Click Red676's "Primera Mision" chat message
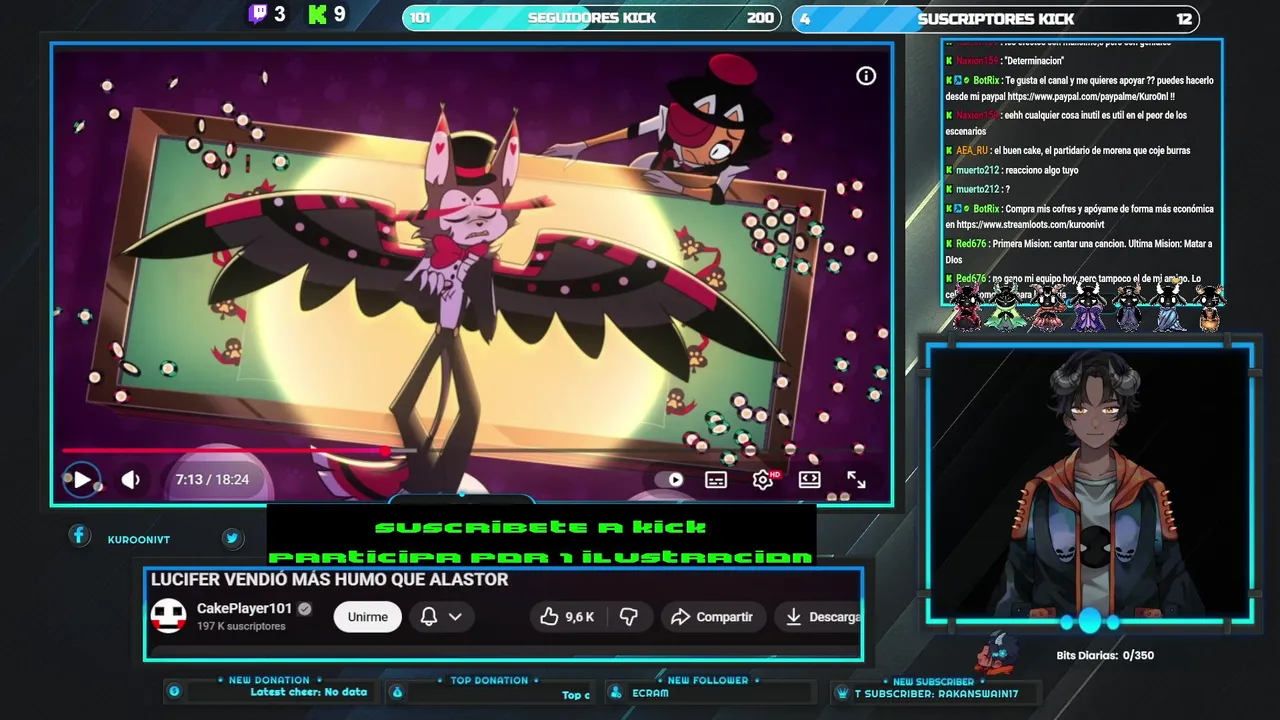The width and height of the screenshot is (1280, 720). coord(1079,251)
